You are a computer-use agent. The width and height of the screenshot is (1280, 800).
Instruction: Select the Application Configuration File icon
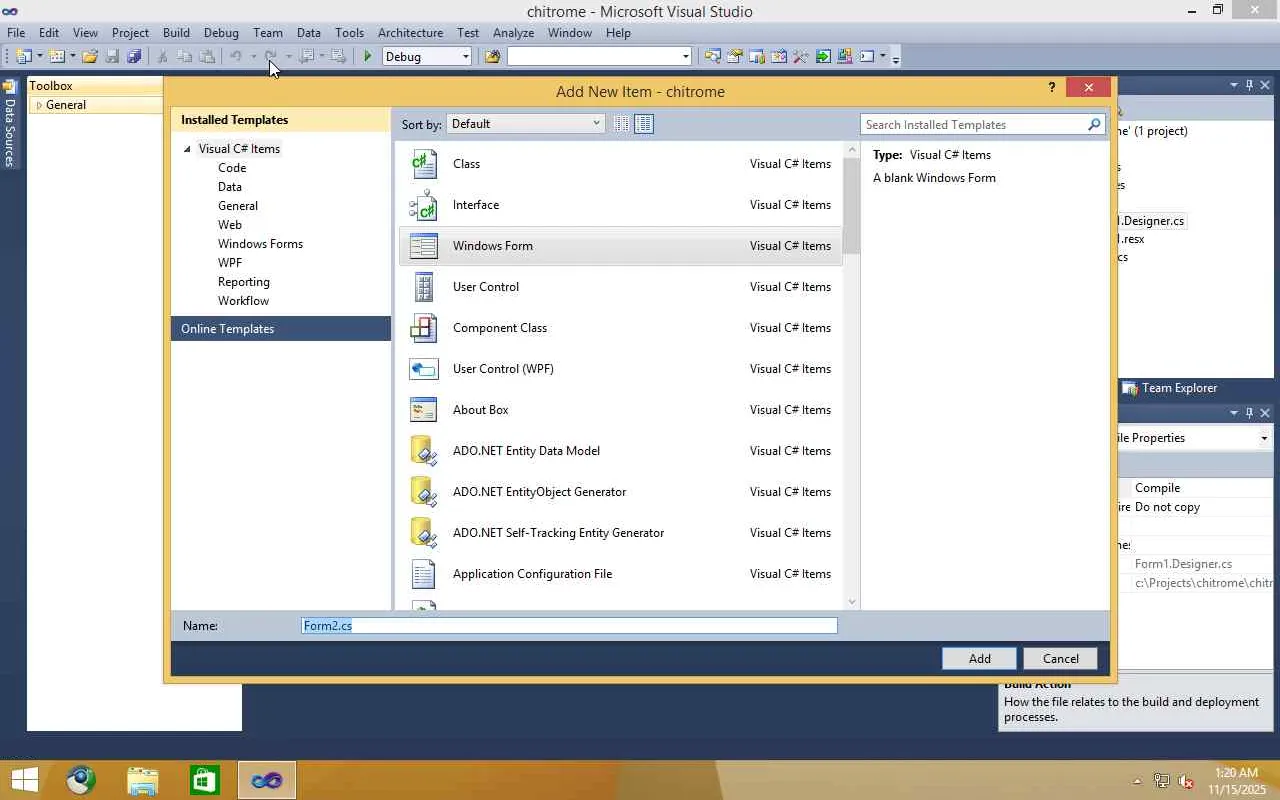point(424,574)
